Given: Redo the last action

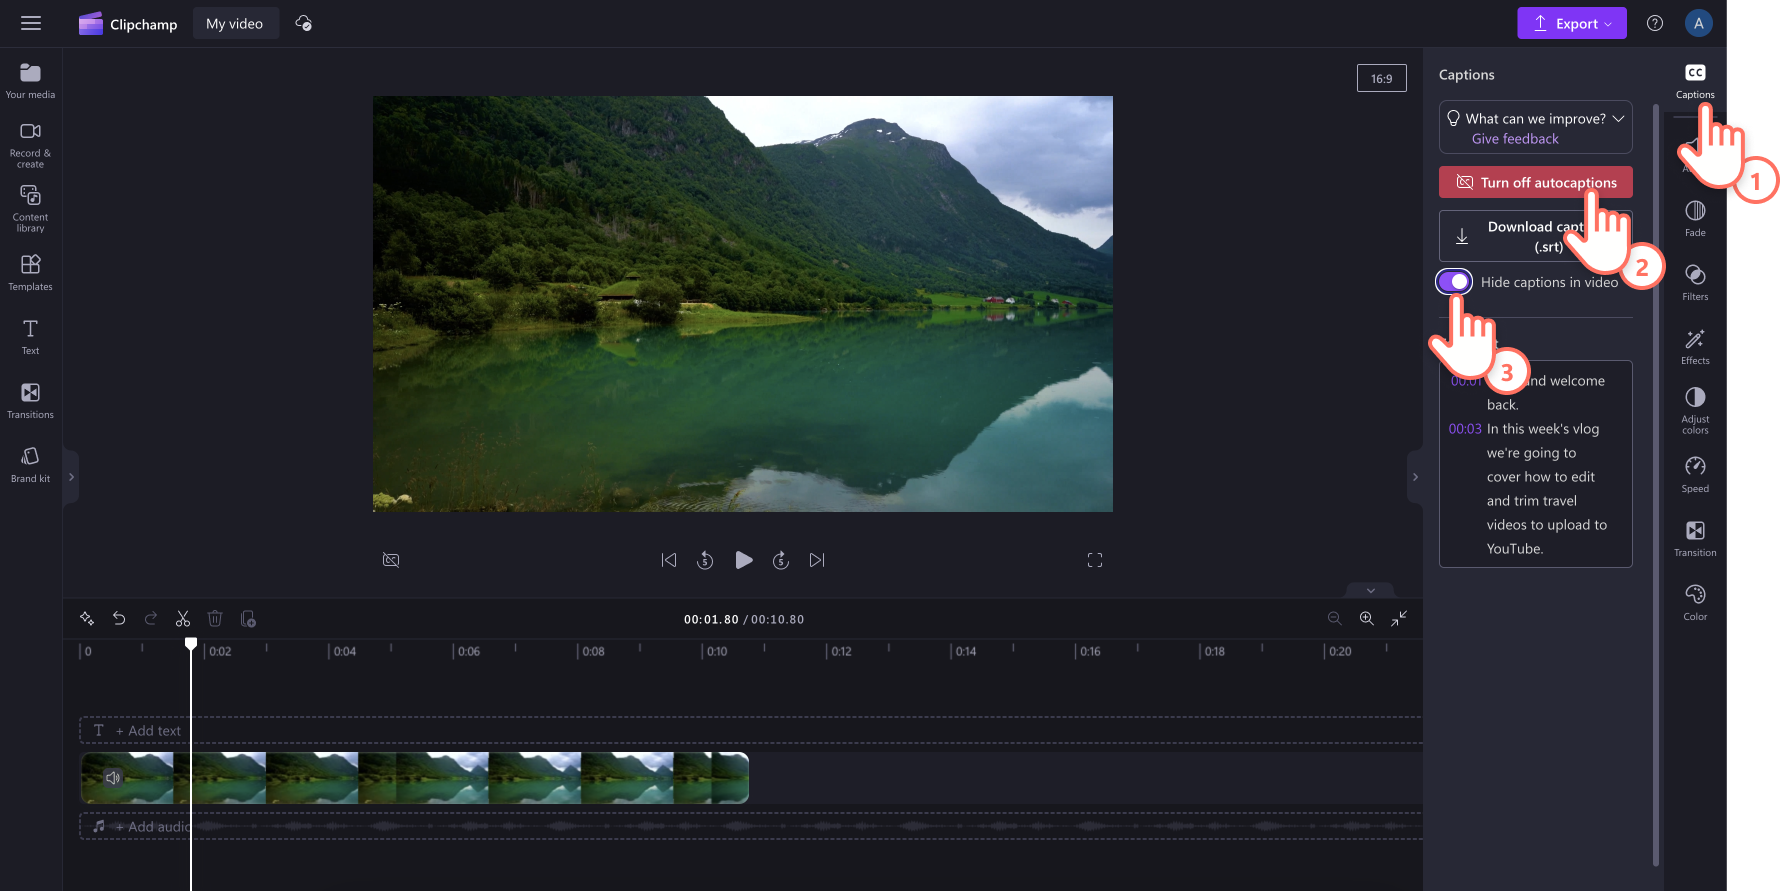Looking at the screenshot, I should pyautogui.click(x=151, y=619).
